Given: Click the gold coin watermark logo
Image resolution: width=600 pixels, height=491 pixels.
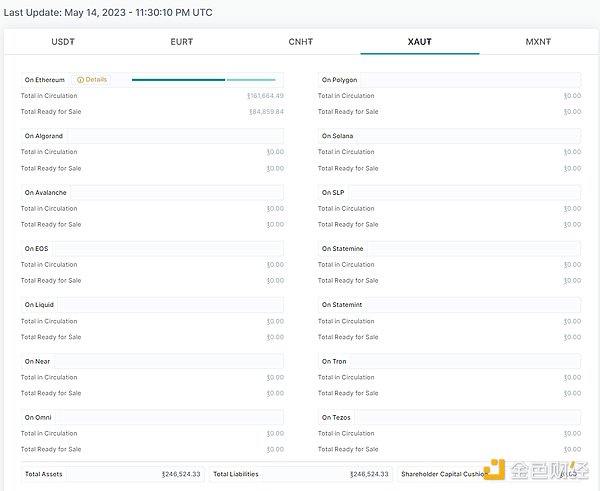Looking at the screenshot, I should [x=493, y=471].
